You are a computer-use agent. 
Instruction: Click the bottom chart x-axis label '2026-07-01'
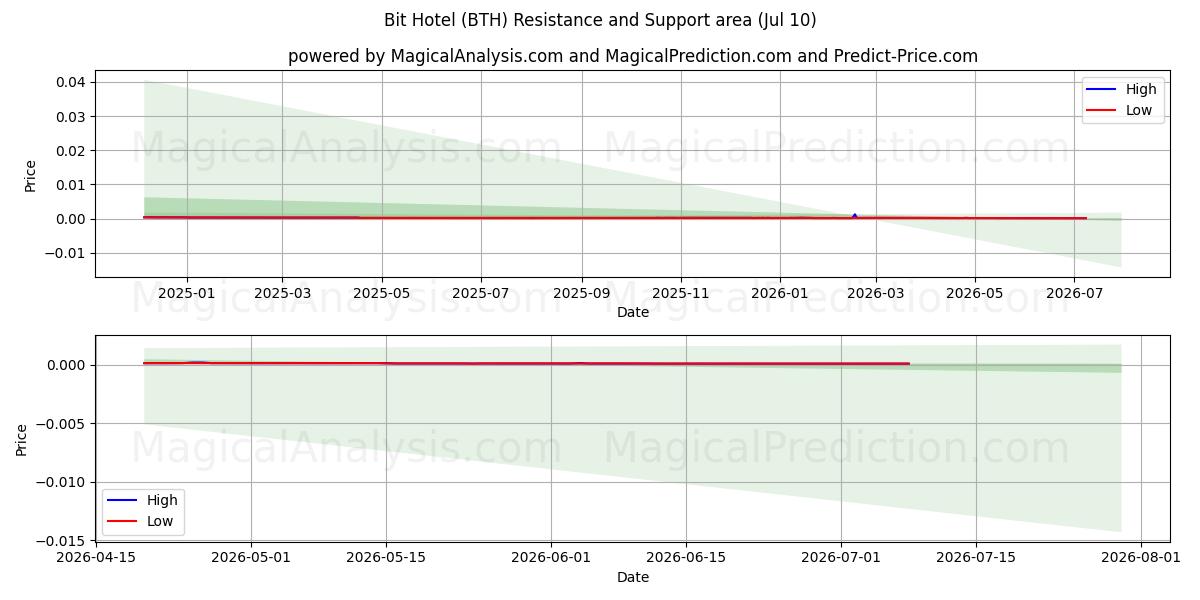(x=841, y=558)
